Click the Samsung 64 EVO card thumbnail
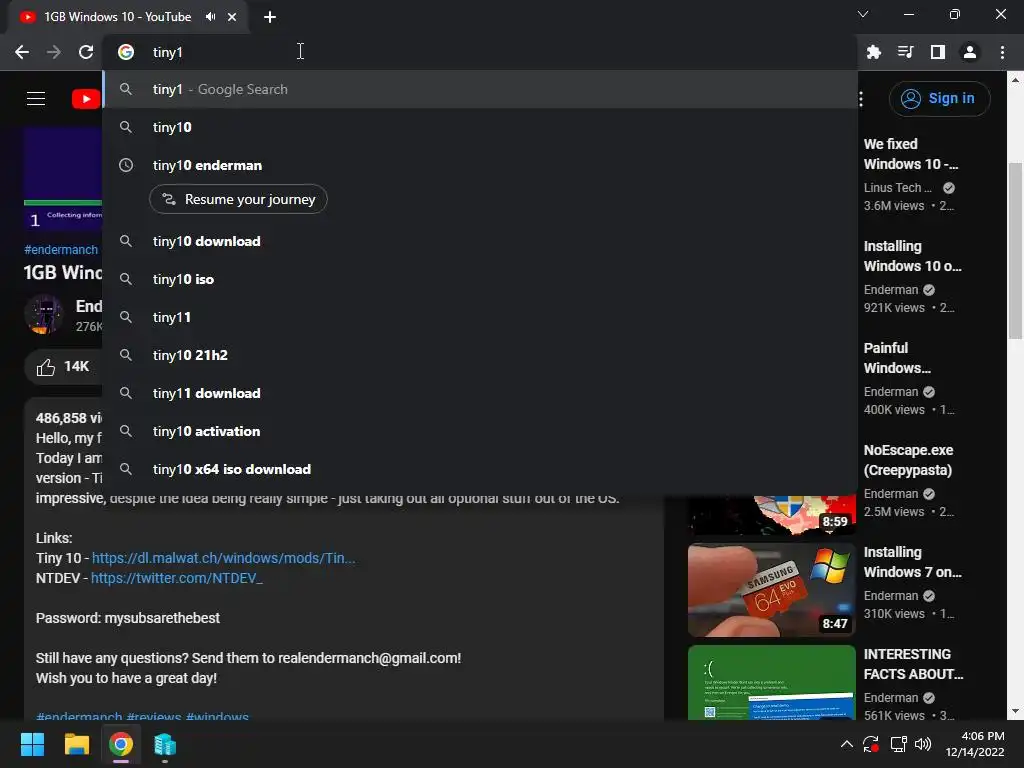The height and width of the screenshot is (768, 1024). coord(771,590)
